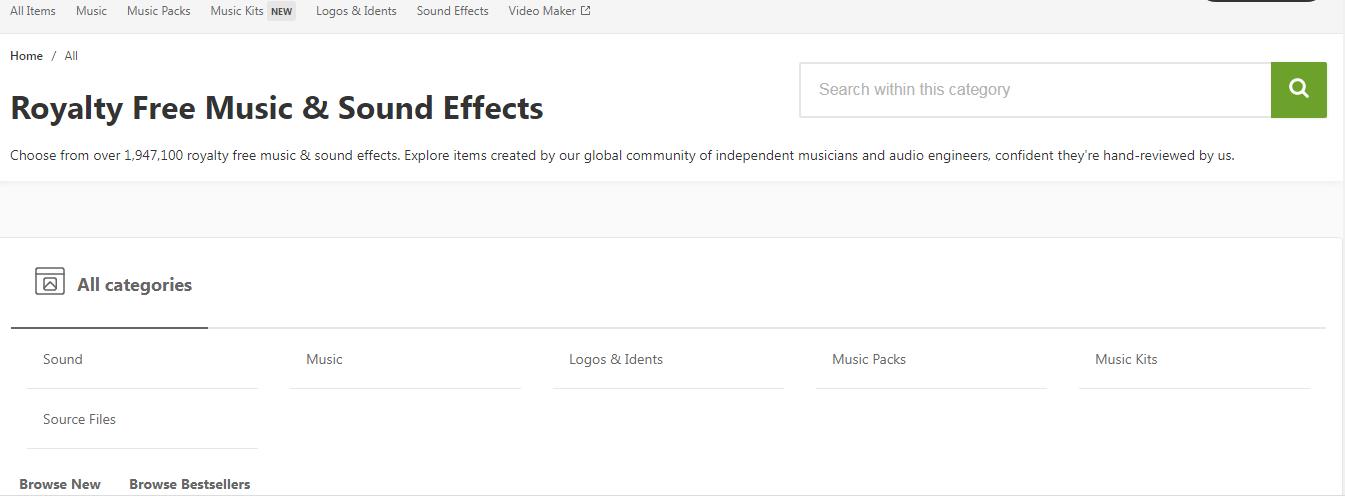1345x499 pixels.
Task: Choose the Sound category
Action: coord(142,359)
